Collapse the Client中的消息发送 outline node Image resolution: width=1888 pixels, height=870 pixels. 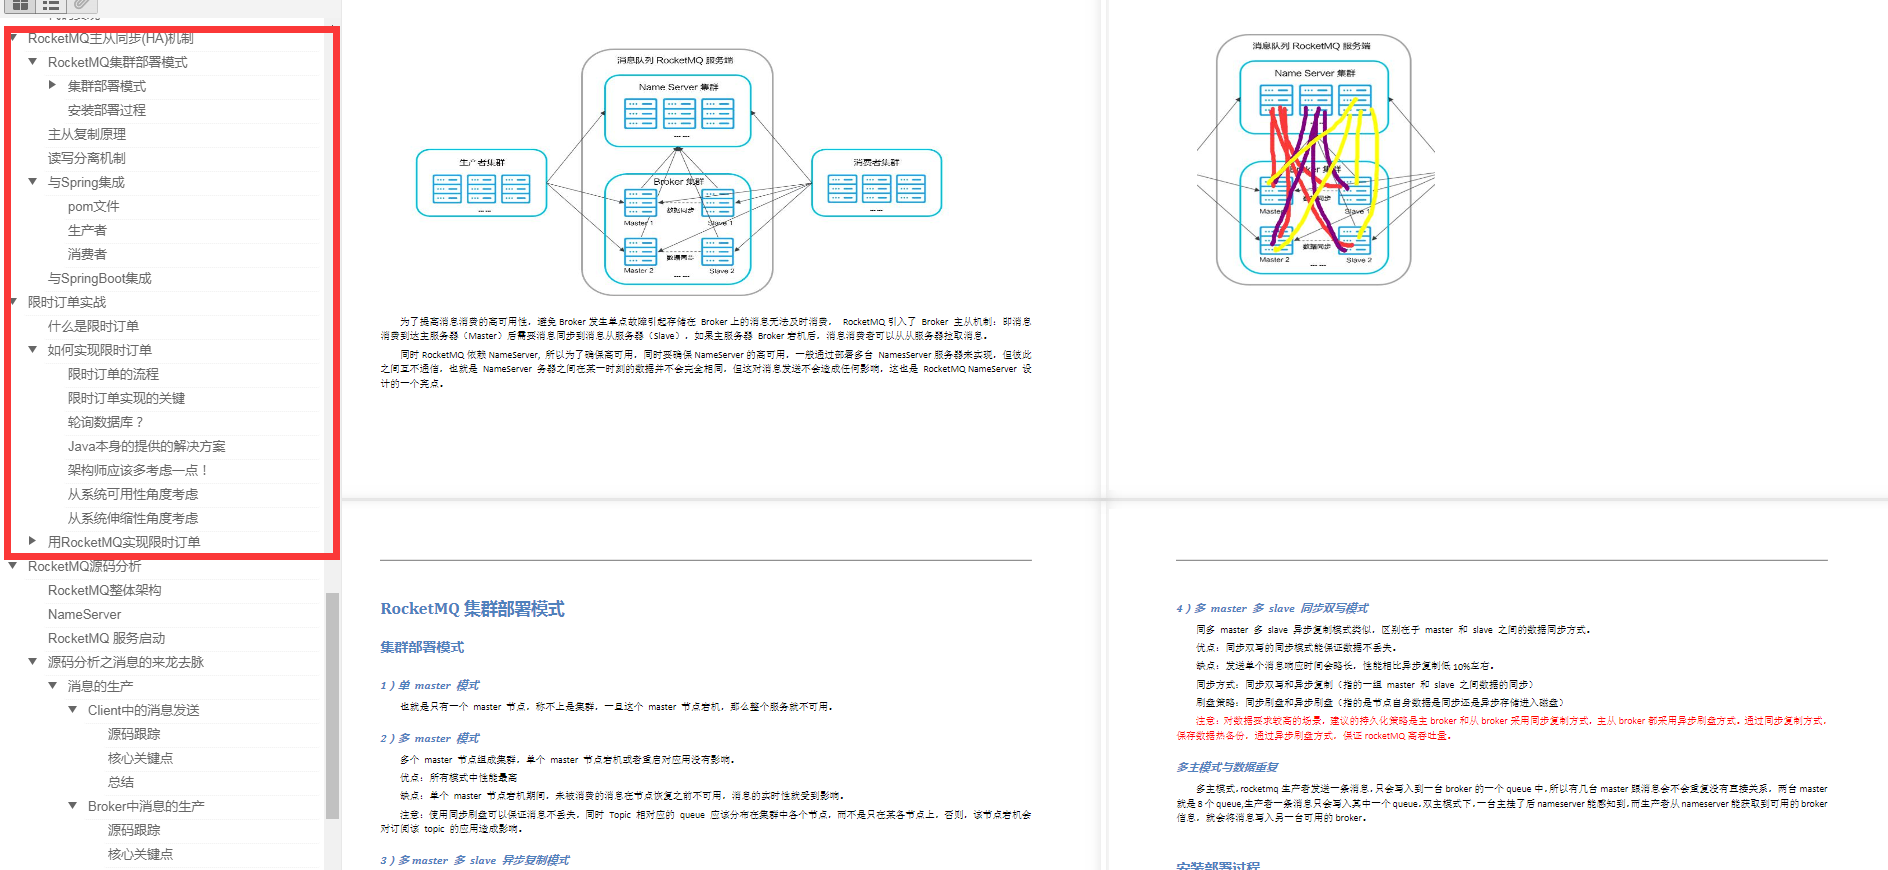73,710
